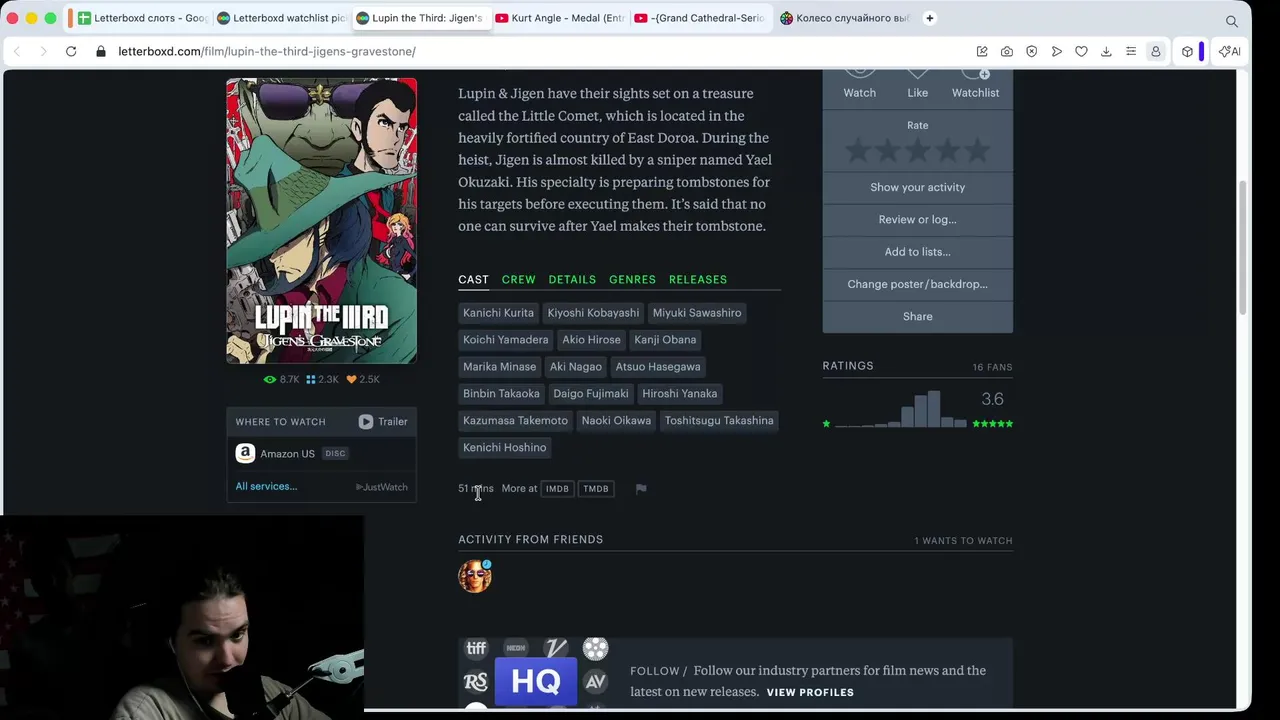Click the 1 WANTS TO WATCH link
The width and height of the screenshot is (1280, 720).
coord(963,541)
